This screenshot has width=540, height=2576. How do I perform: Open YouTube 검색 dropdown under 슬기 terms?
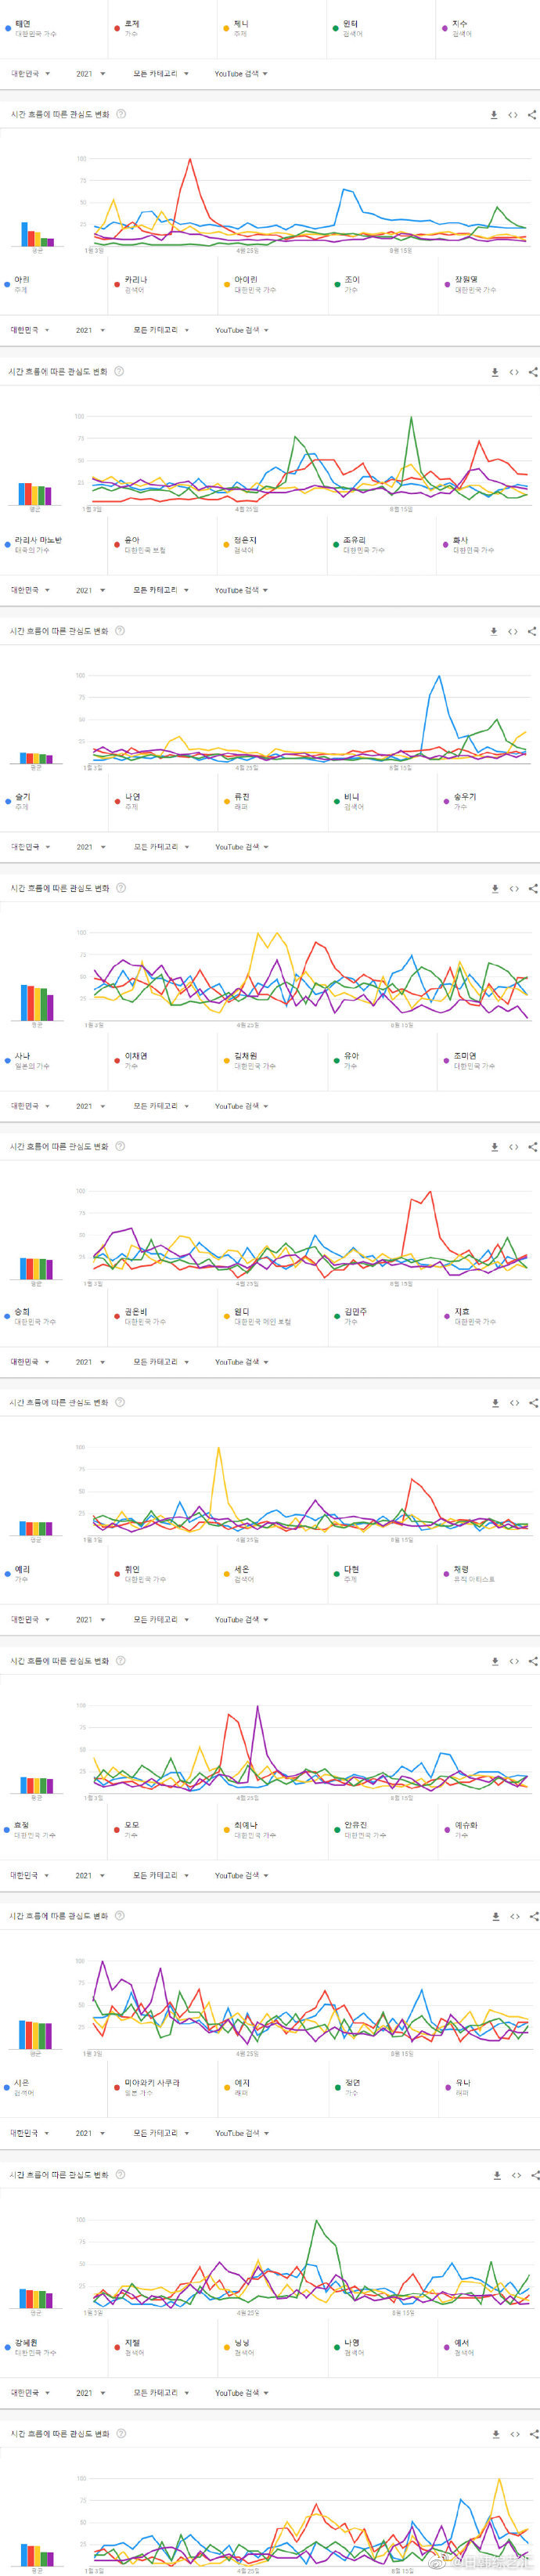point(241,847)
